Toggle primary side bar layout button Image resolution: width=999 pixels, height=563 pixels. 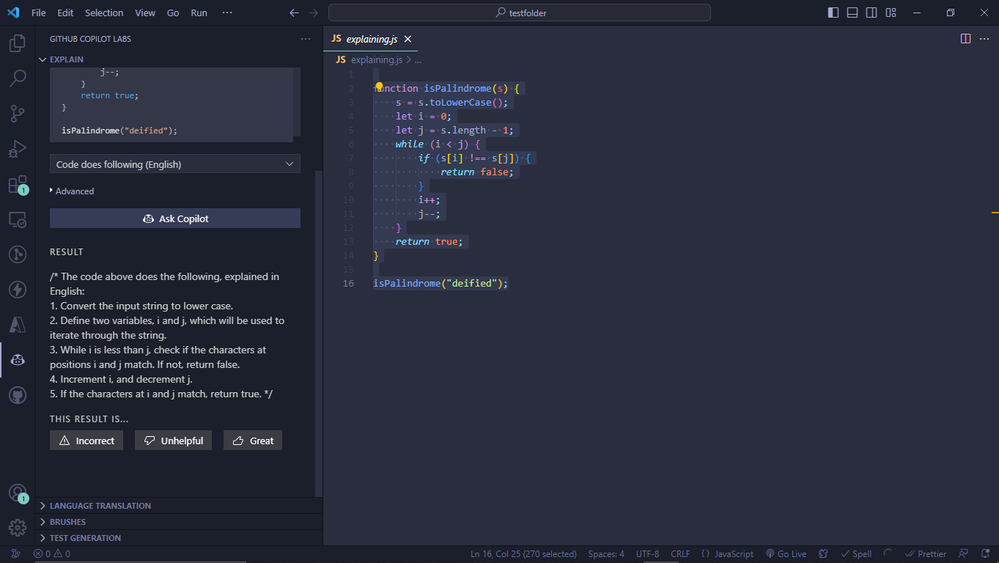(834, 13)
